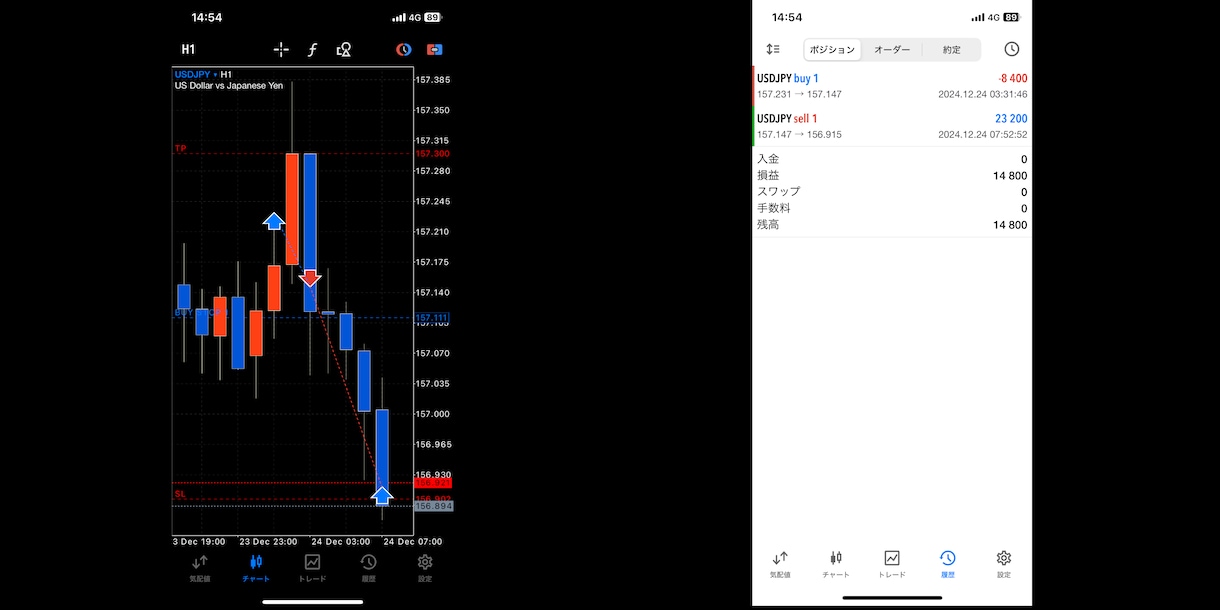Image resolution: width=1220 pixels, height=610 pixels.
Task: Open 履歴 tab in the chart screen
Action: click(x=368, y=567)
